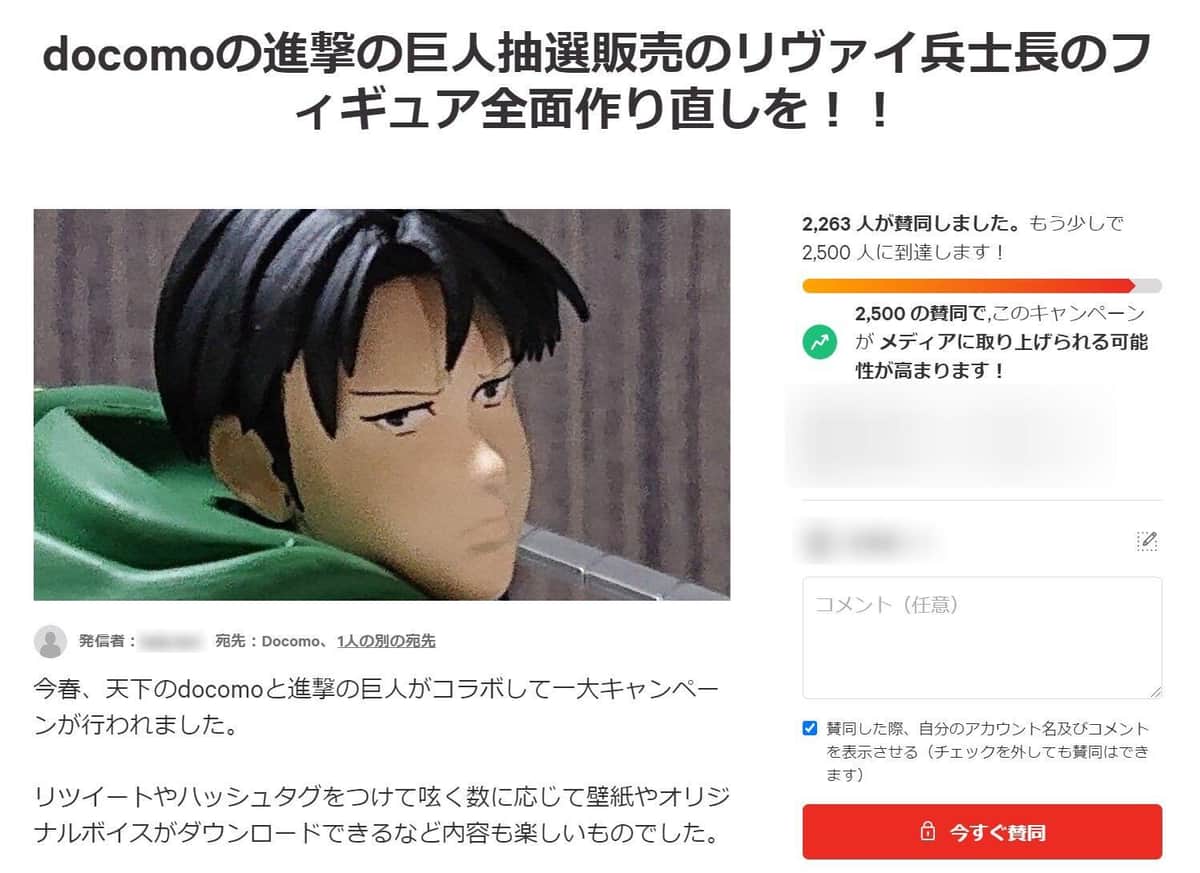
Task: Click the paragraph beginning リツイートやハッシュタグ
Action: (381, 815)
